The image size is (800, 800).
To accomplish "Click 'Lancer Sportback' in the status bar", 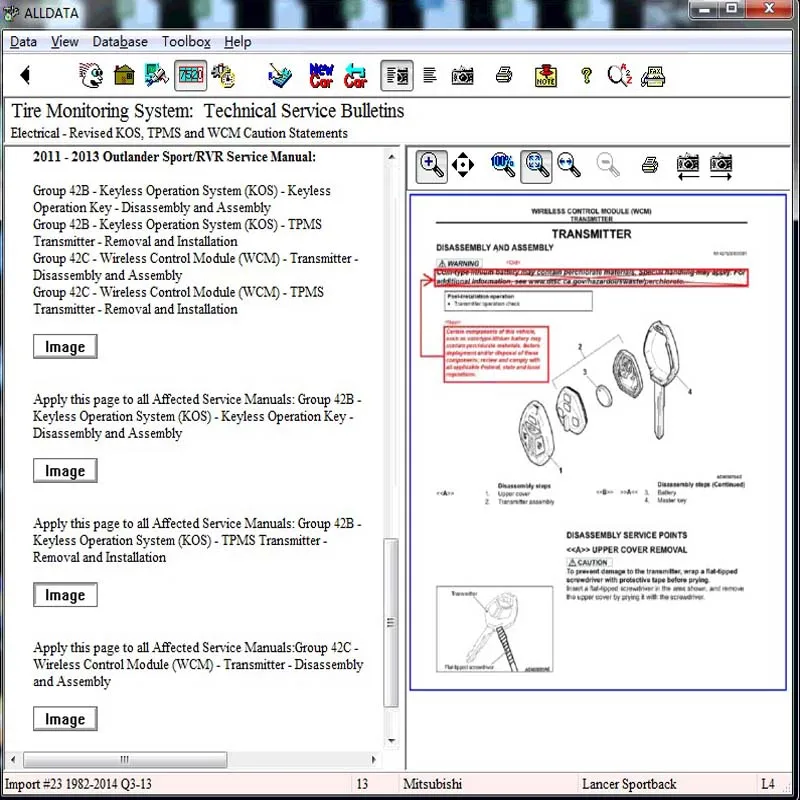I will coord(629,784).
